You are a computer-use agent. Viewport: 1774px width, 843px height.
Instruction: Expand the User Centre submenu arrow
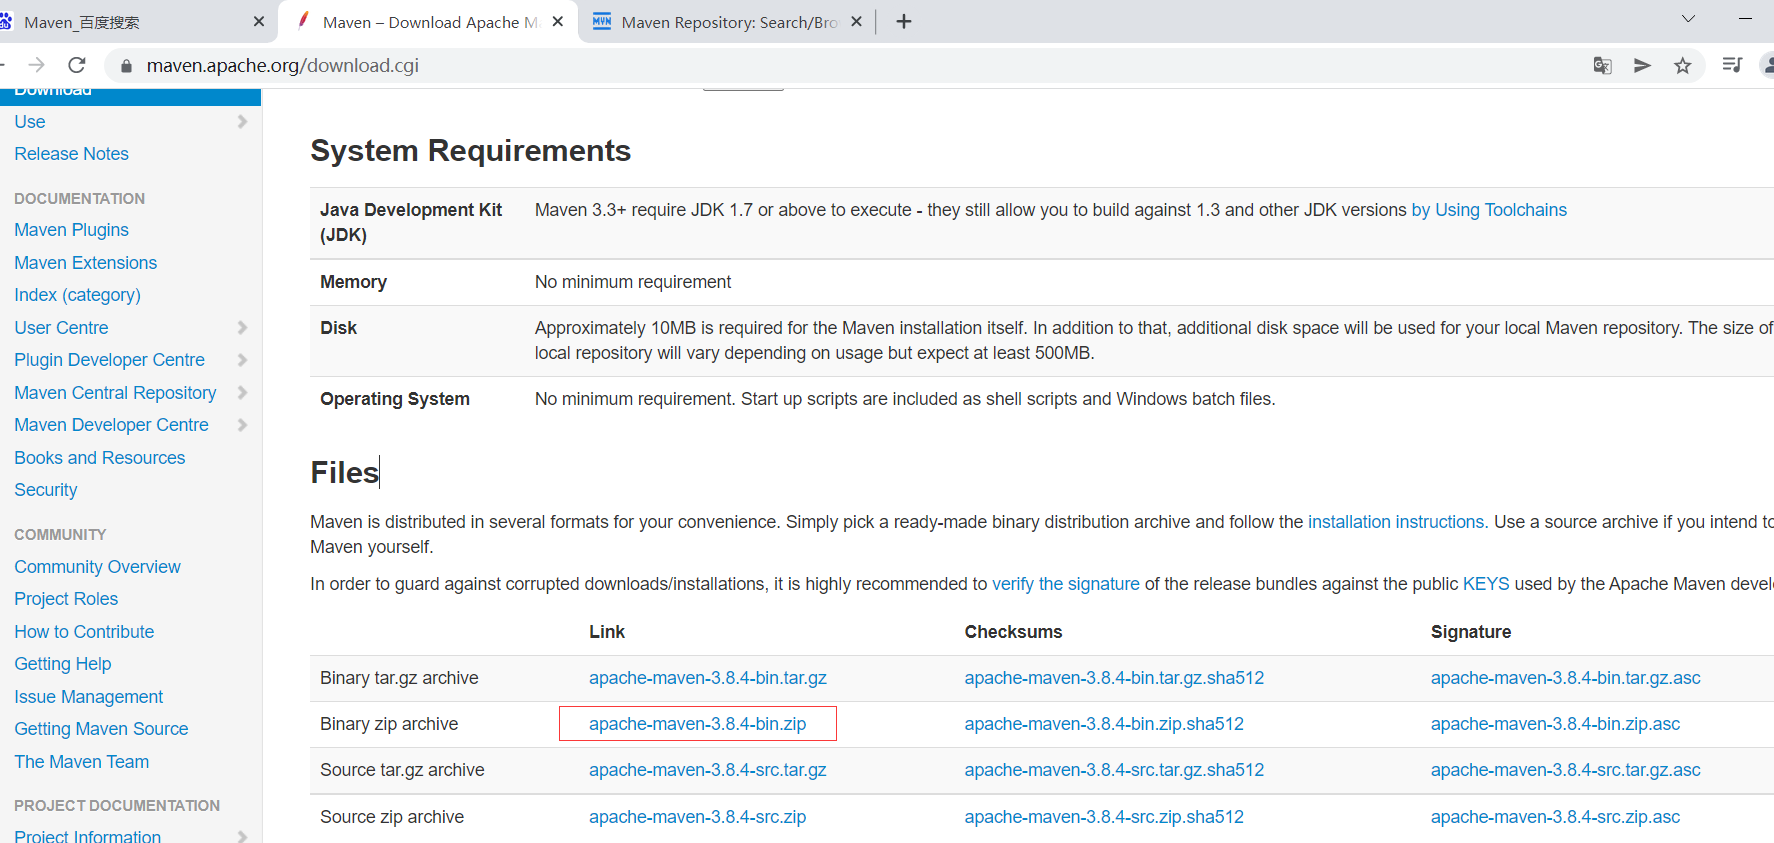click(242, 328)
